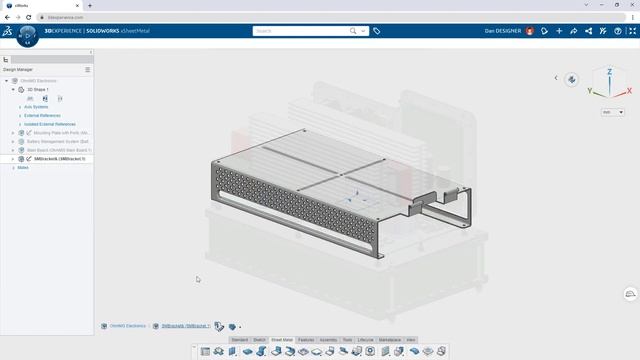Switch to the Lifecycle tab
This screenshot has height=360, width=640.
[365, 340]
